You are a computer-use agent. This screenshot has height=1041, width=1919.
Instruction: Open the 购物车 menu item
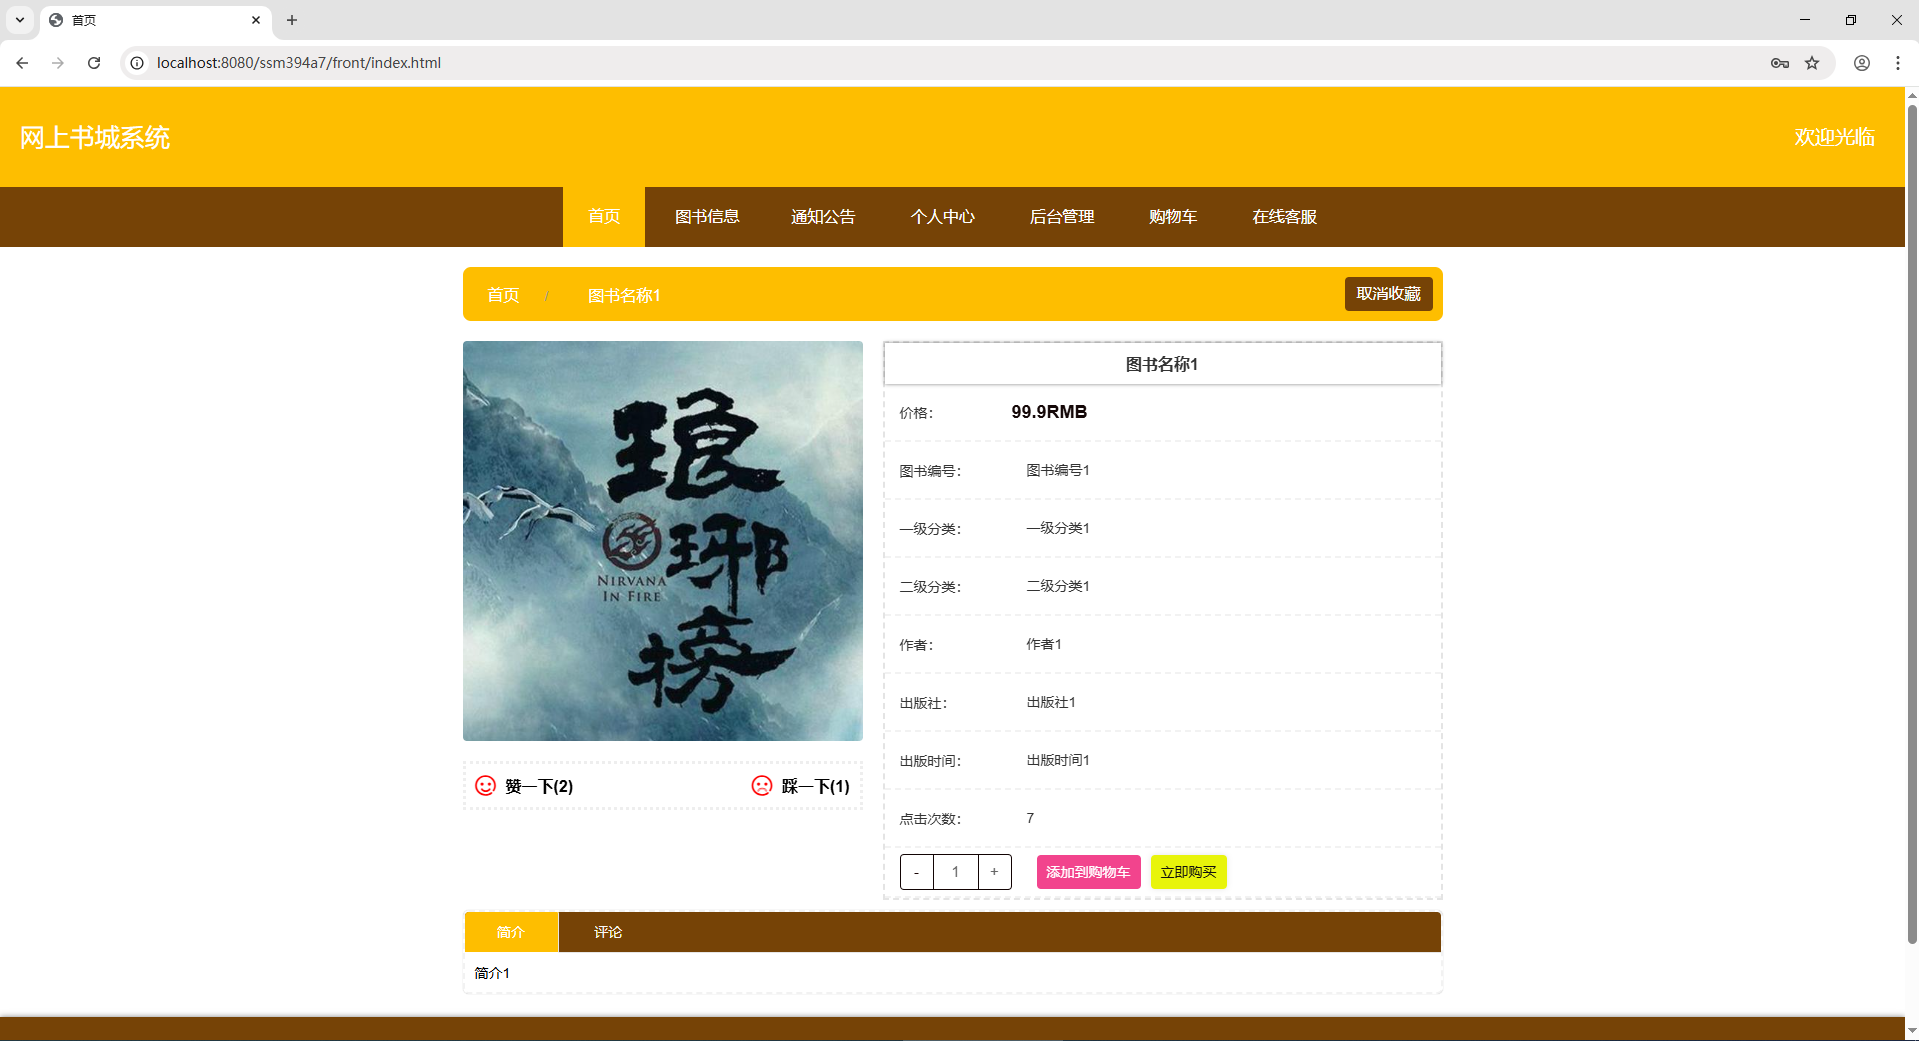pyautogui.click(x=1173, y=217)
